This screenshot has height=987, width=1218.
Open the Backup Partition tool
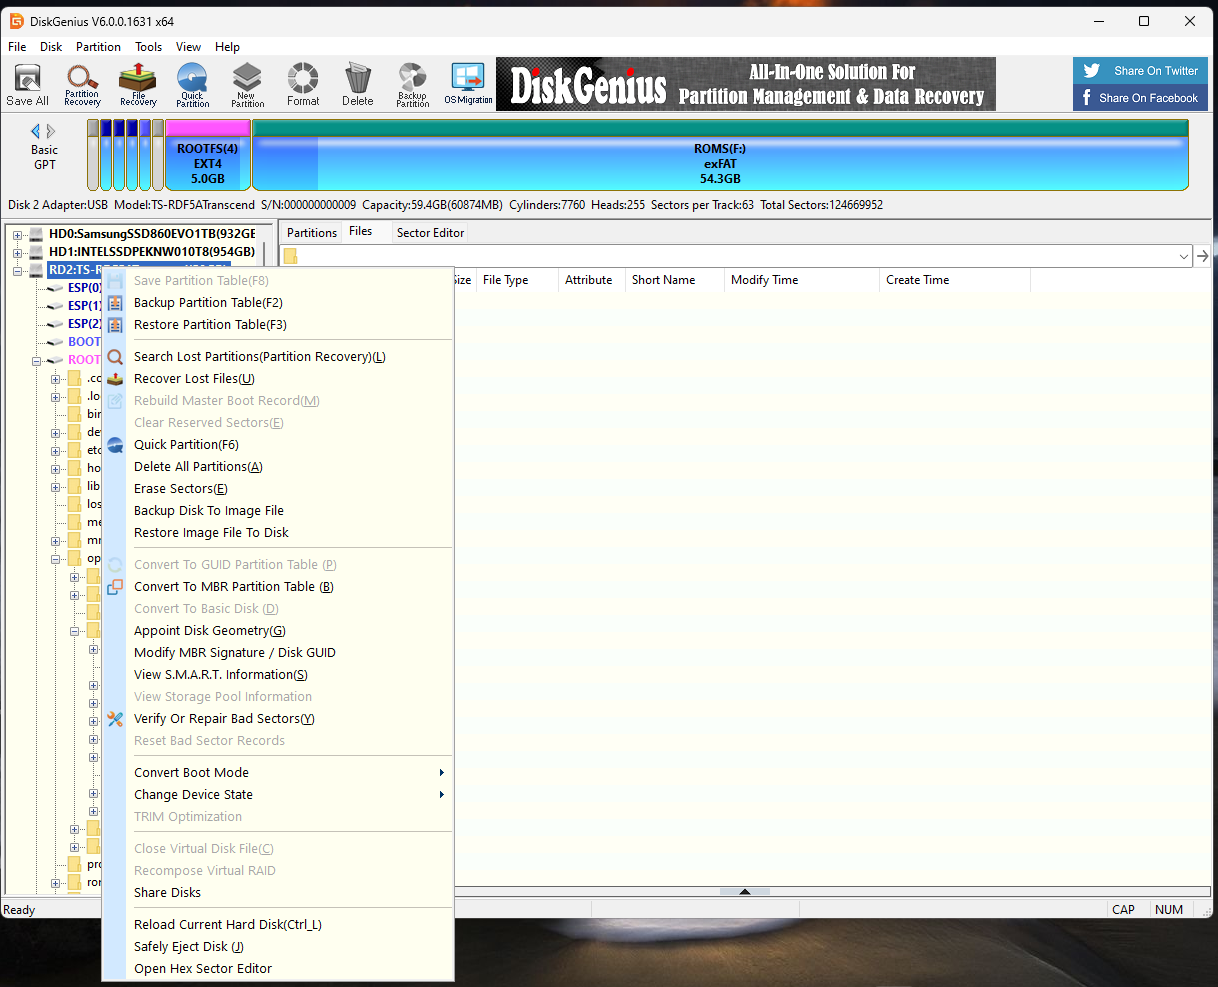(x=412, y=85)
